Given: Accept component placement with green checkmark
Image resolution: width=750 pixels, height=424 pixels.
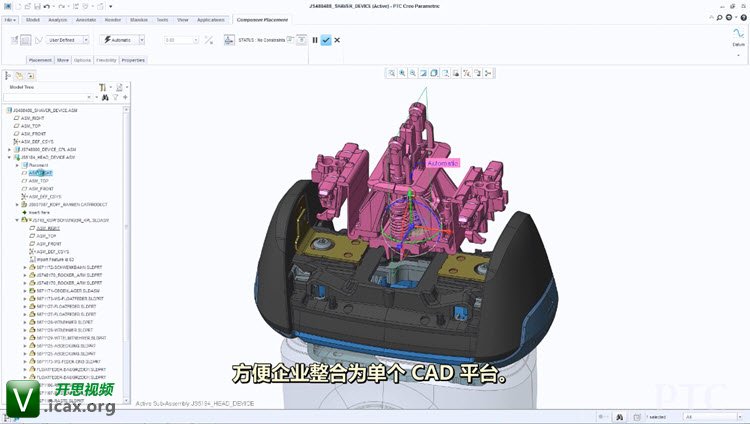Looking at the screenshot, I should click(x=326, y=40).
